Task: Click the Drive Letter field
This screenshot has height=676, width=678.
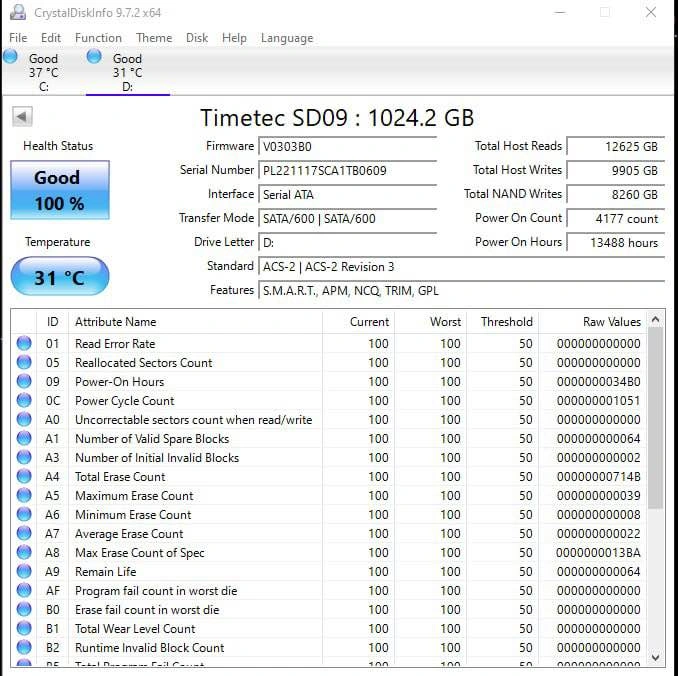Action: click(x=348, y=243)
